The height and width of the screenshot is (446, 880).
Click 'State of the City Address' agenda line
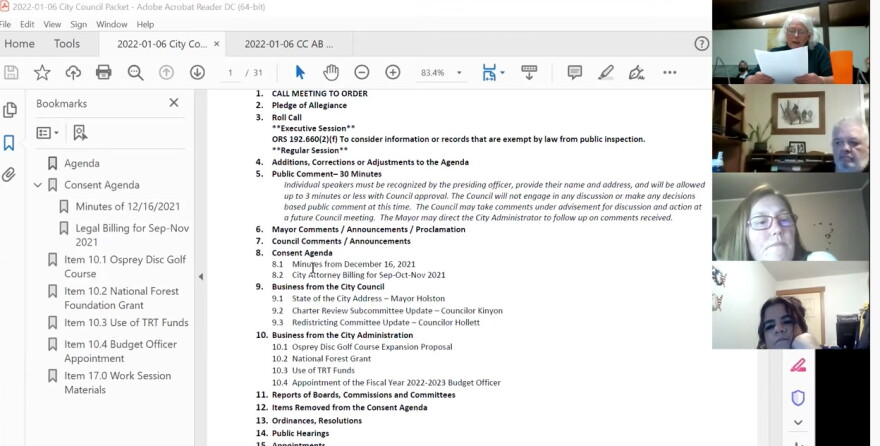pyautogui.click(x=368, y=298)
